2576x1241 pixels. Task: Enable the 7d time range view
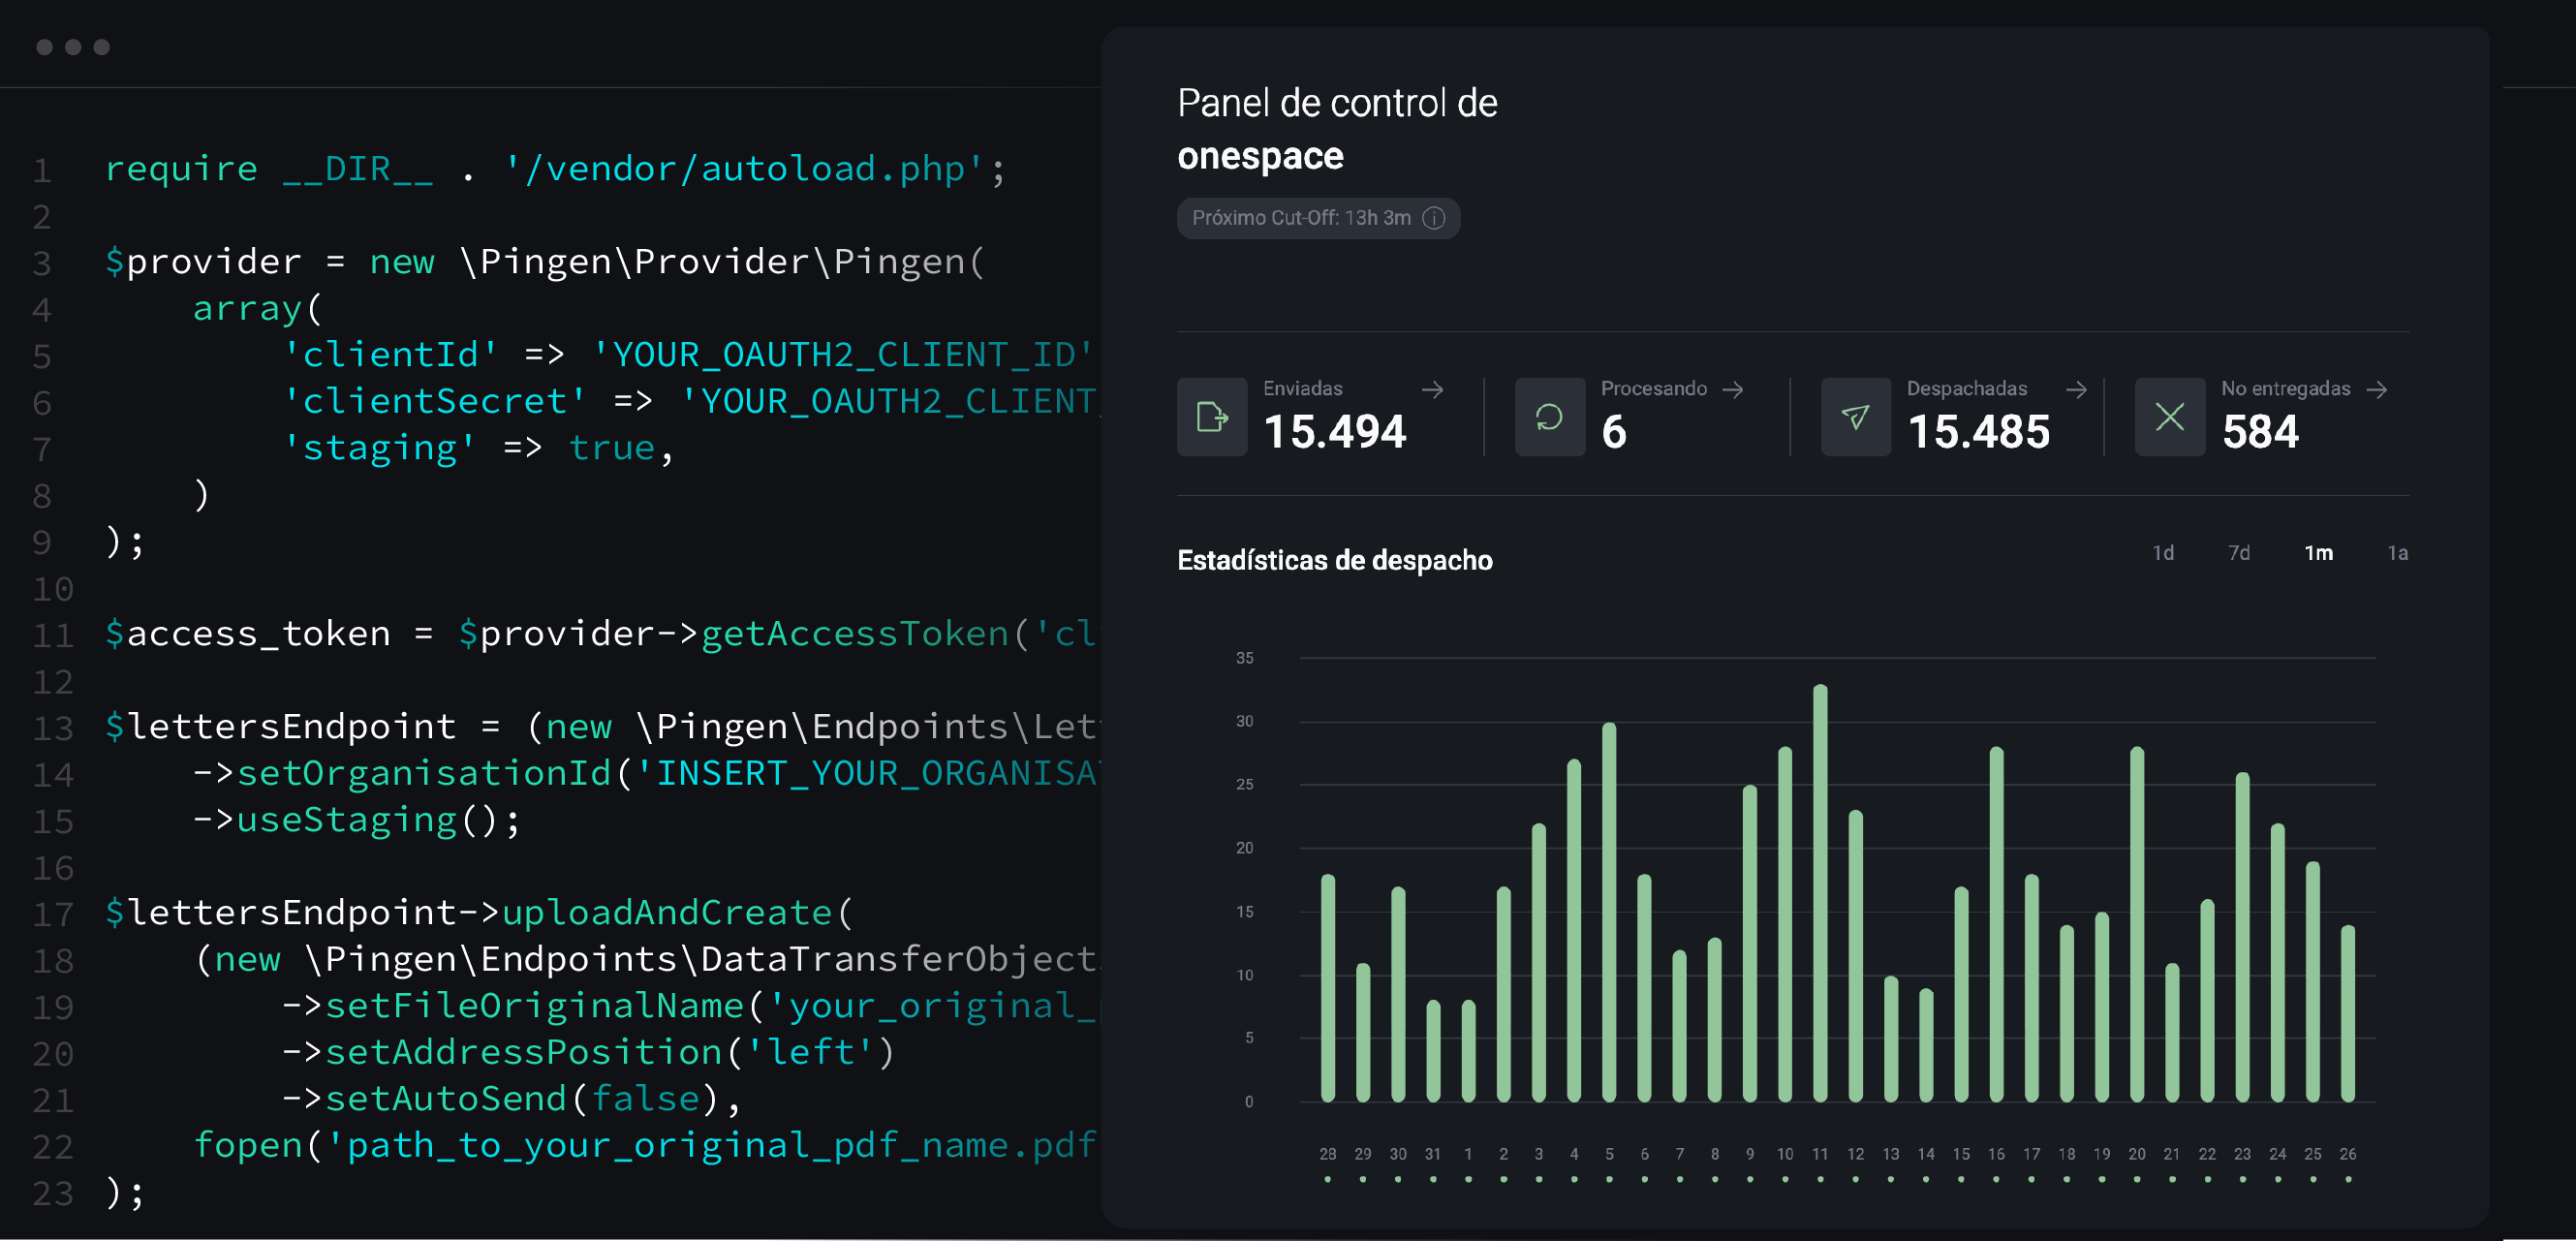pos(2240,552)
